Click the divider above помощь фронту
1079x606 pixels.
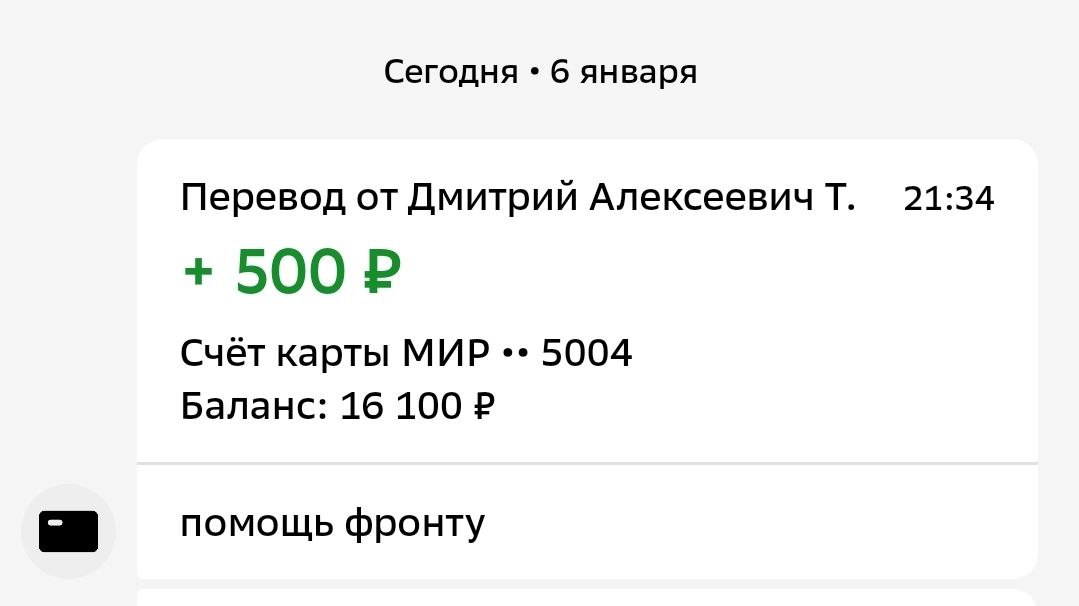pyautogui.click(x=587, y=464)
